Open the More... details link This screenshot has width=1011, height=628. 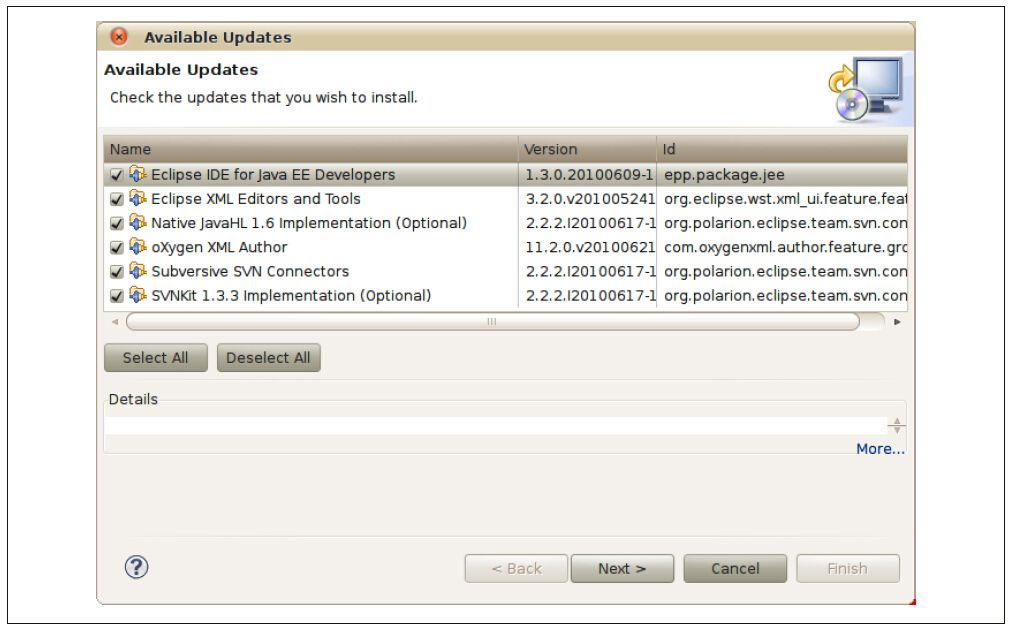coord(880,449)
